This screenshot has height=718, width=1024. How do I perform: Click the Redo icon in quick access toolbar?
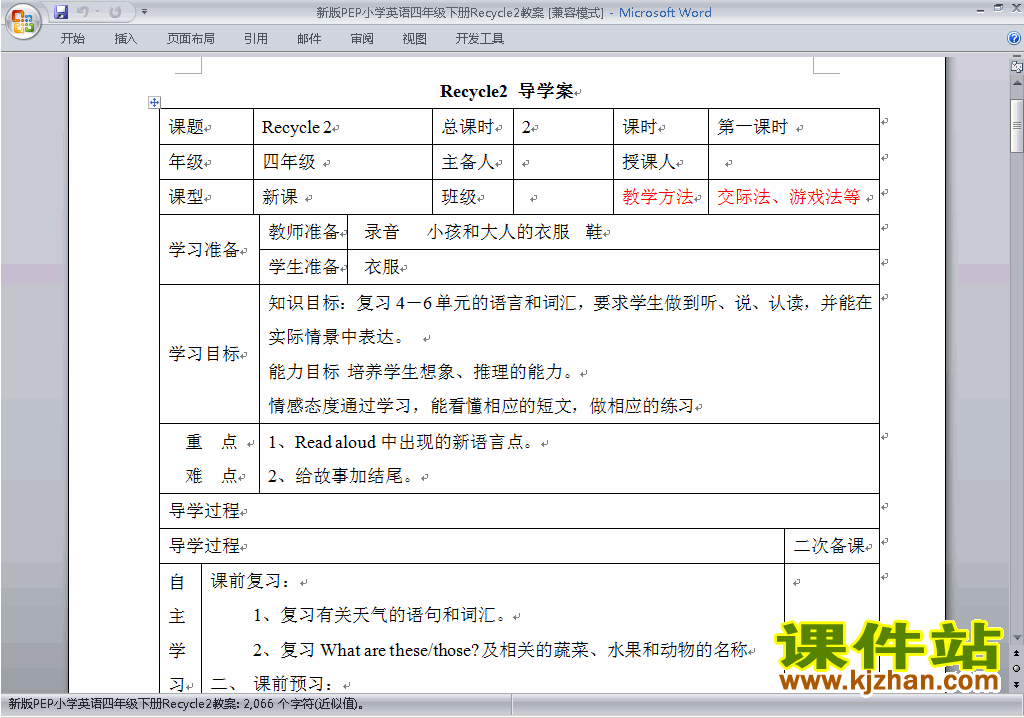pos(116,12)
